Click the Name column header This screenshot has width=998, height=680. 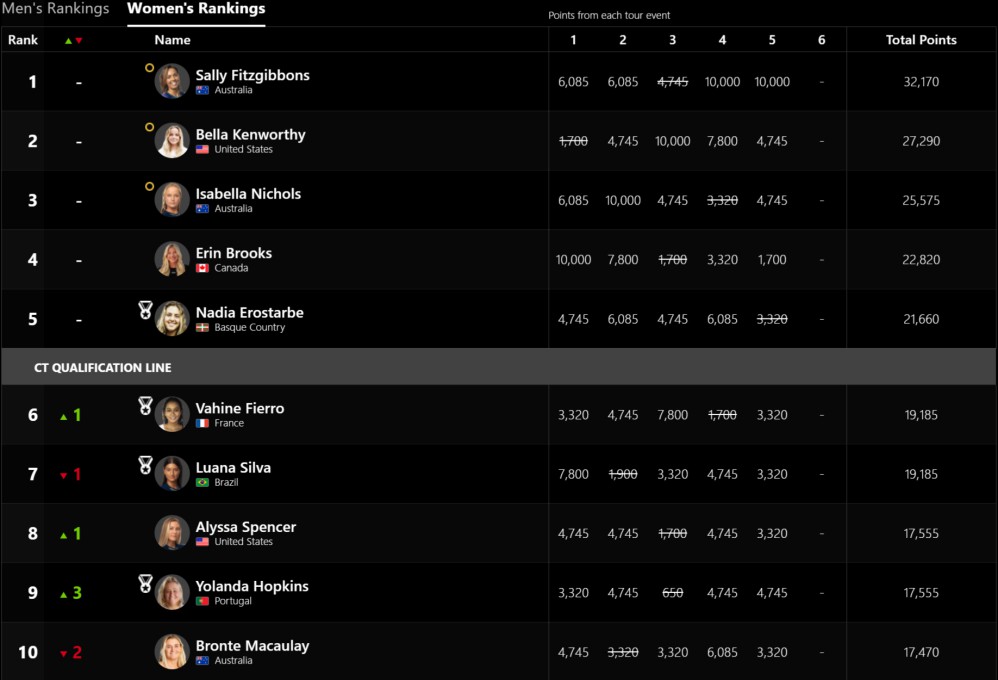click(x=172, y=39)
